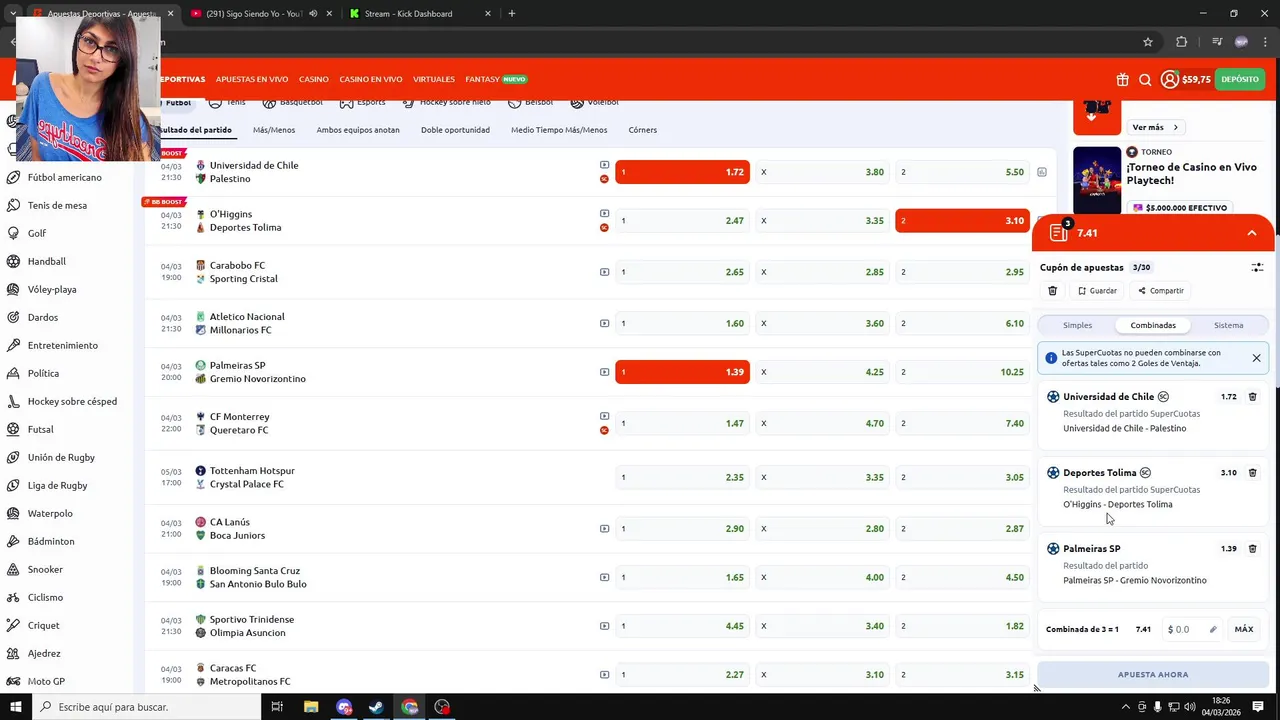Remove Universidad de Chile bet from coupon

click(1252, 397)
